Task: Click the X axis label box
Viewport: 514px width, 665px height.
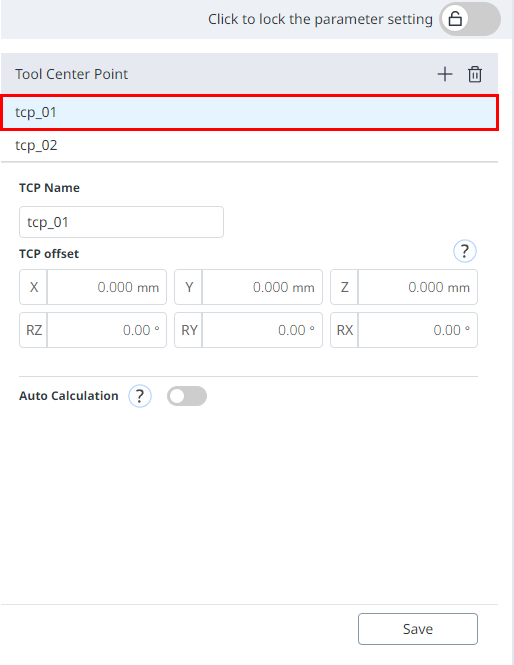Action: point(34,287)
